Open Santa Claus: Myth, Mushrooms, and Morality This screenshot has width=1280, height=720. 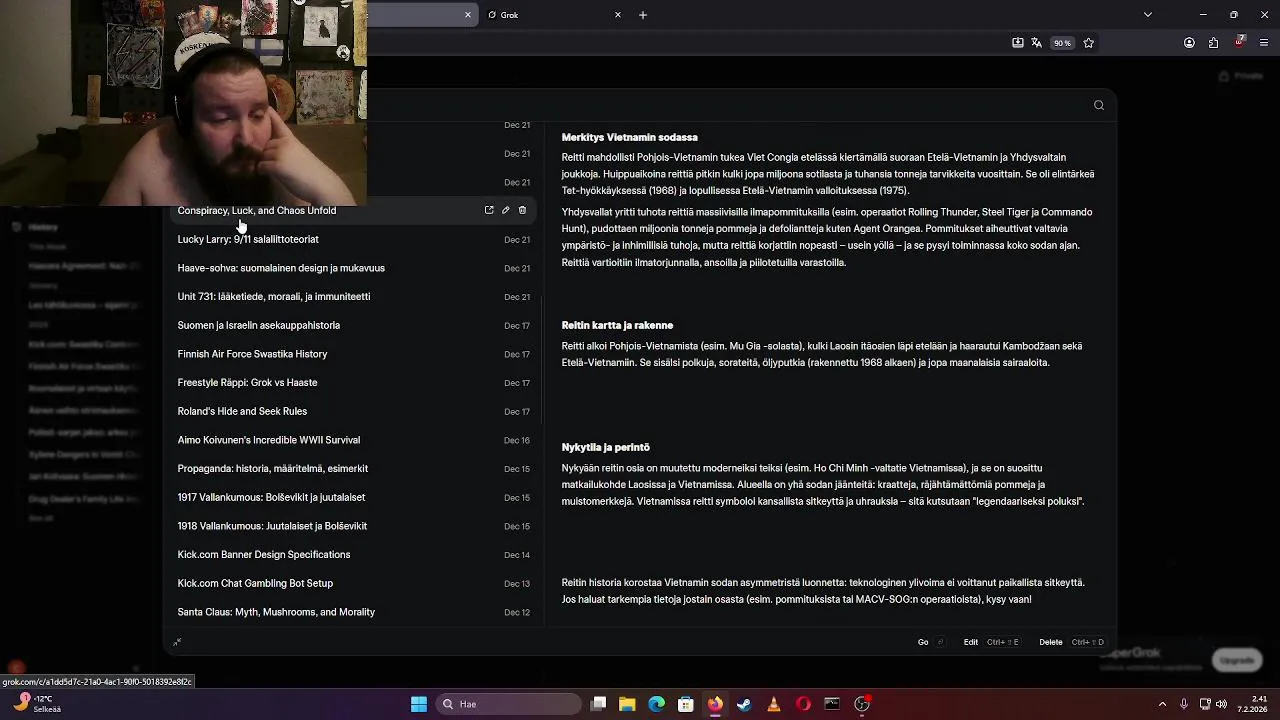276,612
